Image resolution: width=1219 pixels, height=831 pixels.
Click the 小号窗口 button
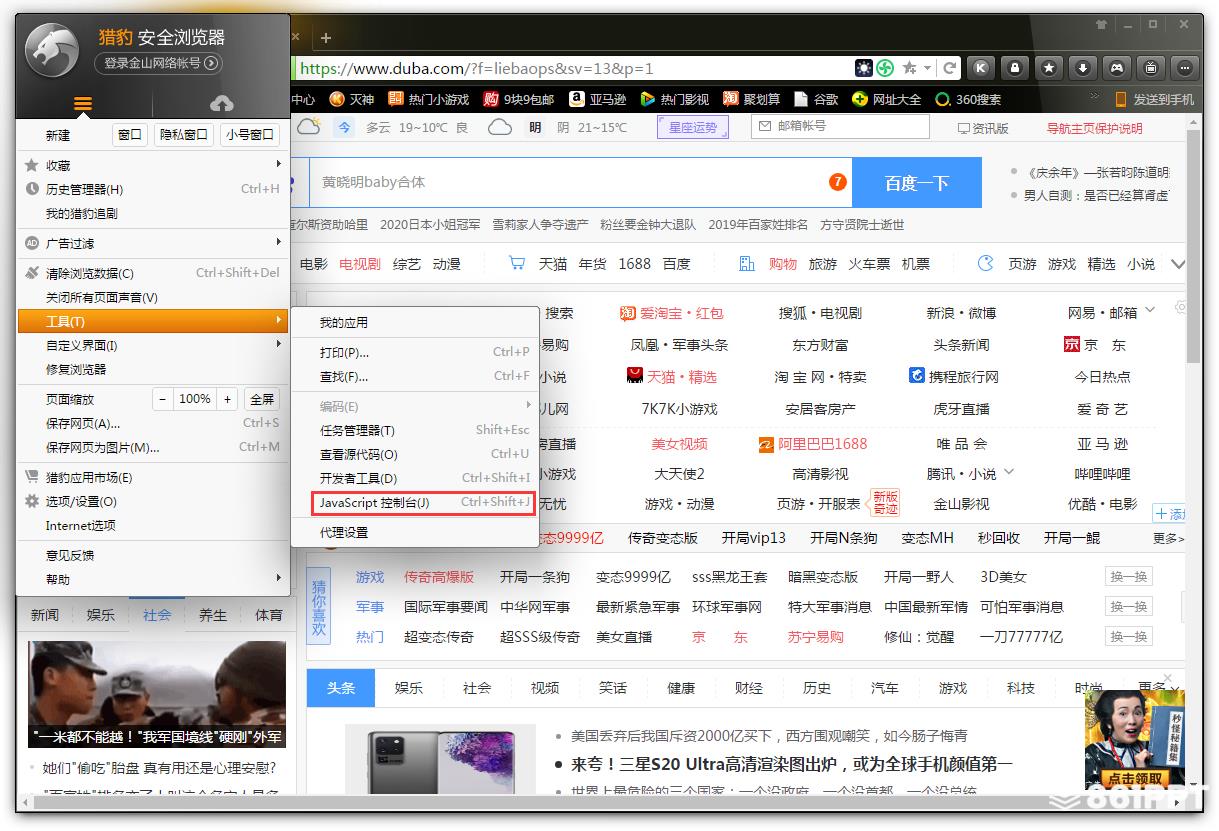point(250,135)
